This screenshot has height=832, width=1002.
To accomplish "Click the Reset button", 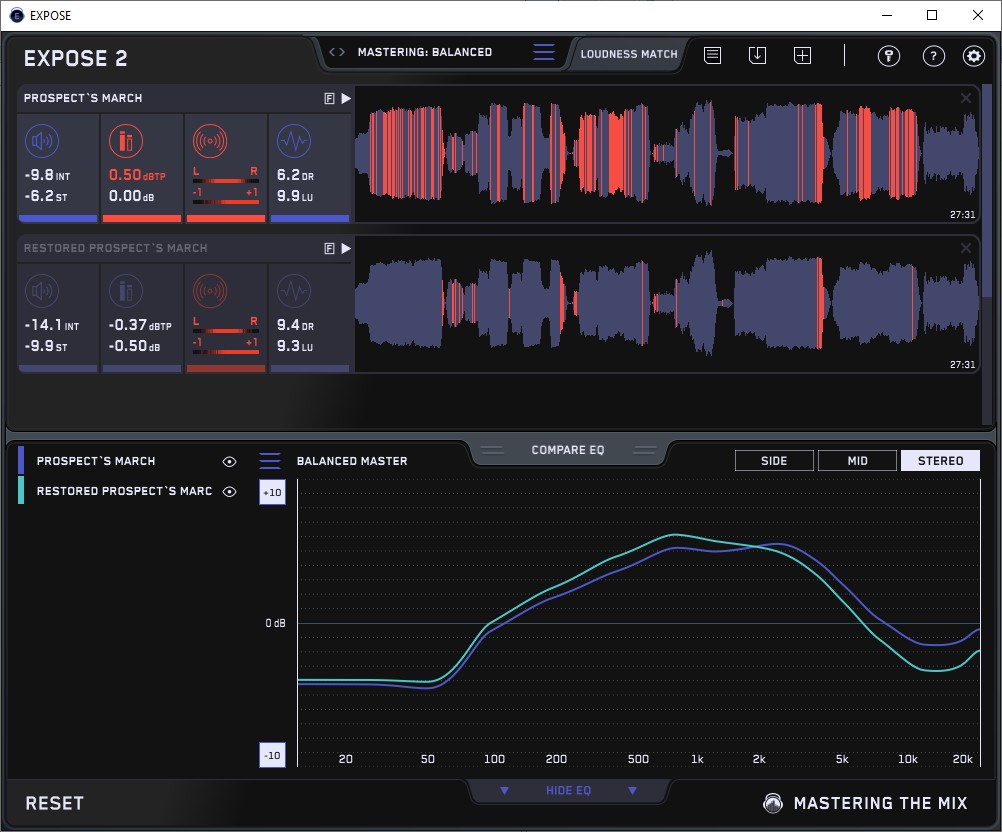I will tap(54, 803).
